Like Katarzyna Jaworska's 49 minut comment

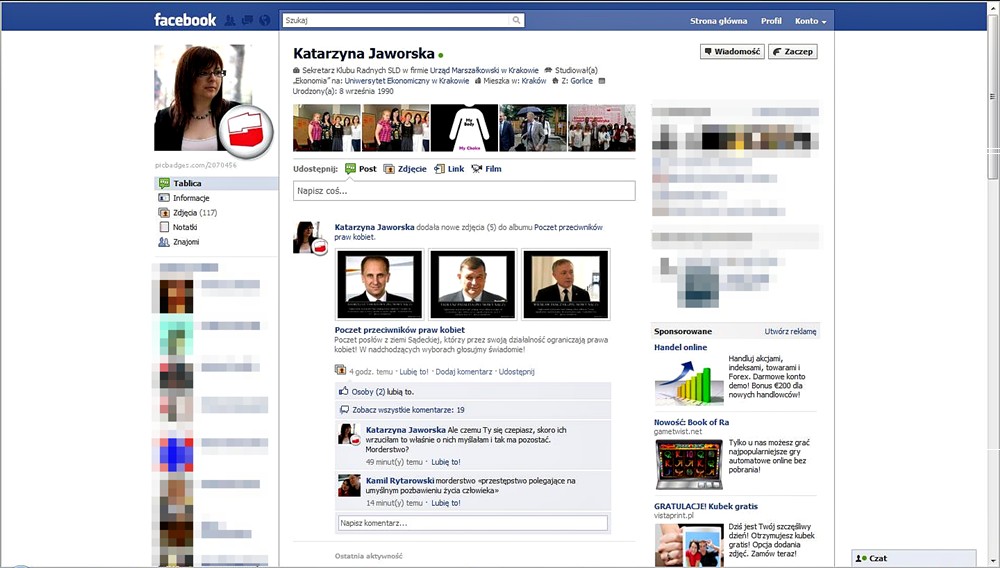[446, 462]
